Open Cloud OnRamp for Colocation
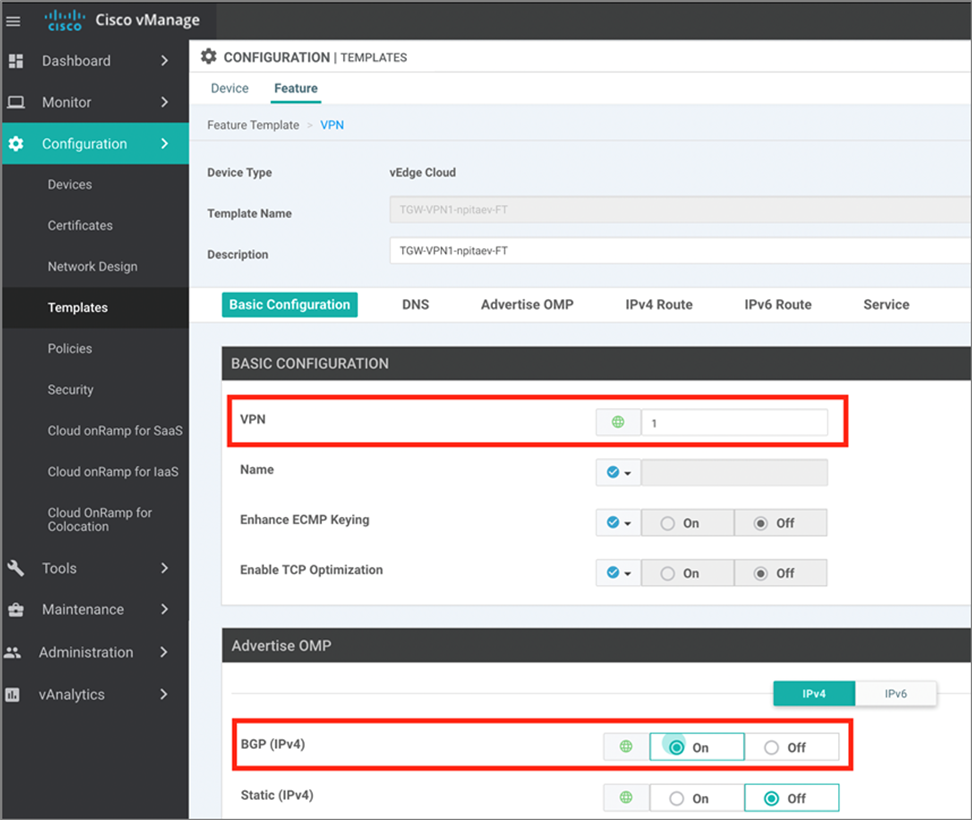This screenshot has width=972, height=820. point(99,519)
